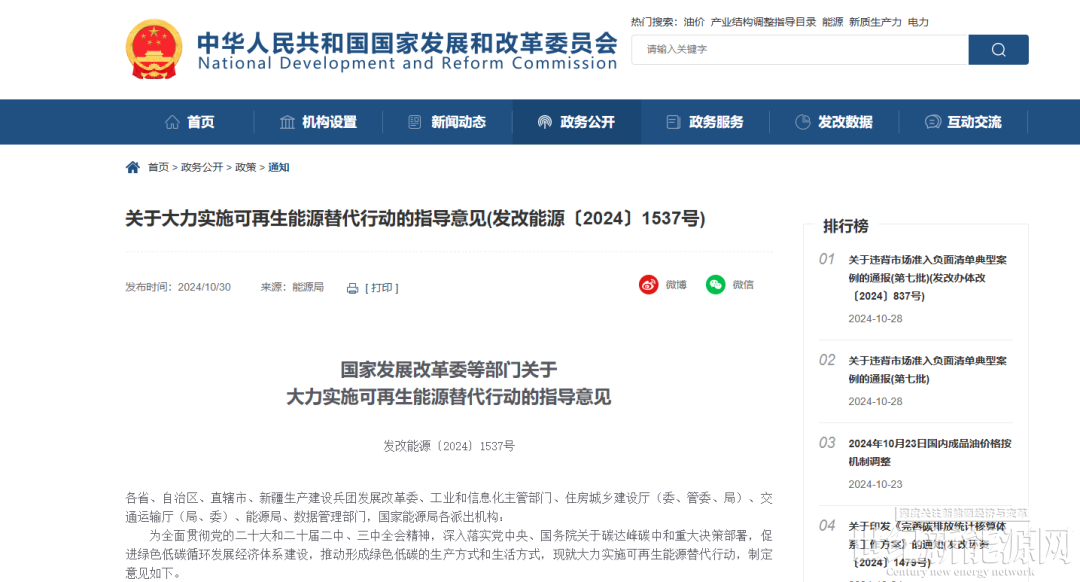The height and width of the screenshot is (582, 1080).
Task: Click the search magnifier button
Action: pyautogui.click(x=998, y=50)
